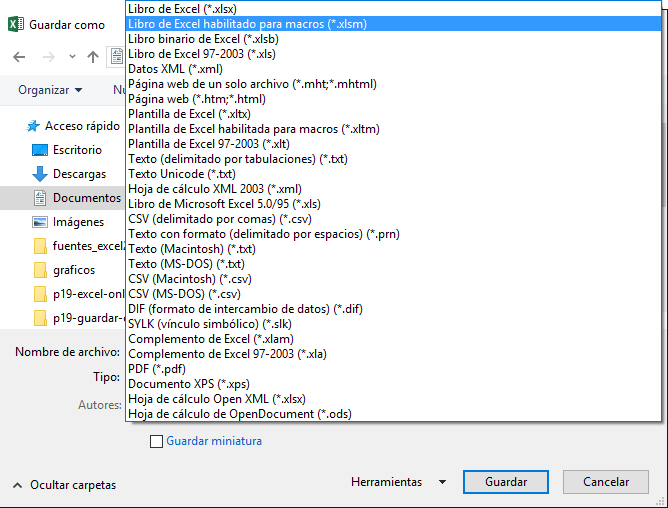Click the Excel icon in the title bar
Screen dimensions: 668x508
click(16, 24)
